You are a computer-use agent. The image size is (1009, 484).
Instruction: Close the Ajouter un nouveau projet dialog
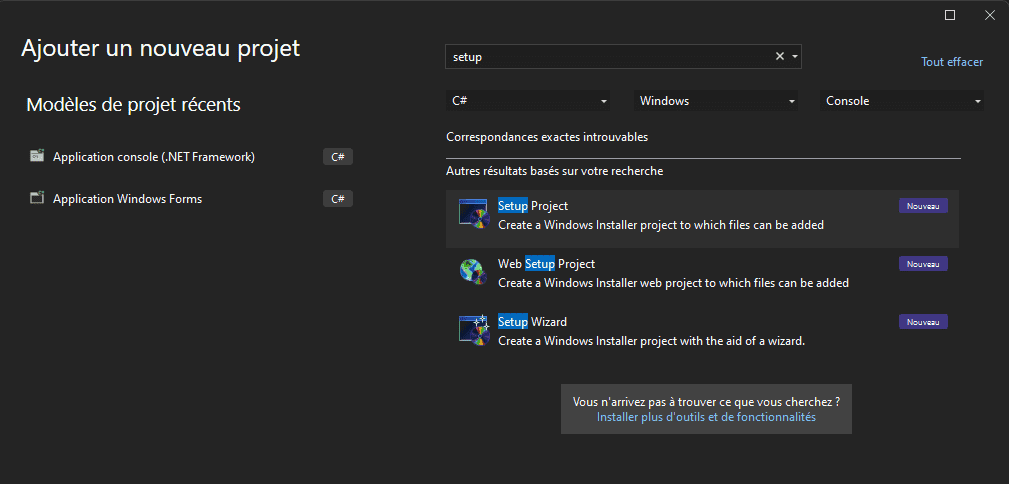(990, 15)
